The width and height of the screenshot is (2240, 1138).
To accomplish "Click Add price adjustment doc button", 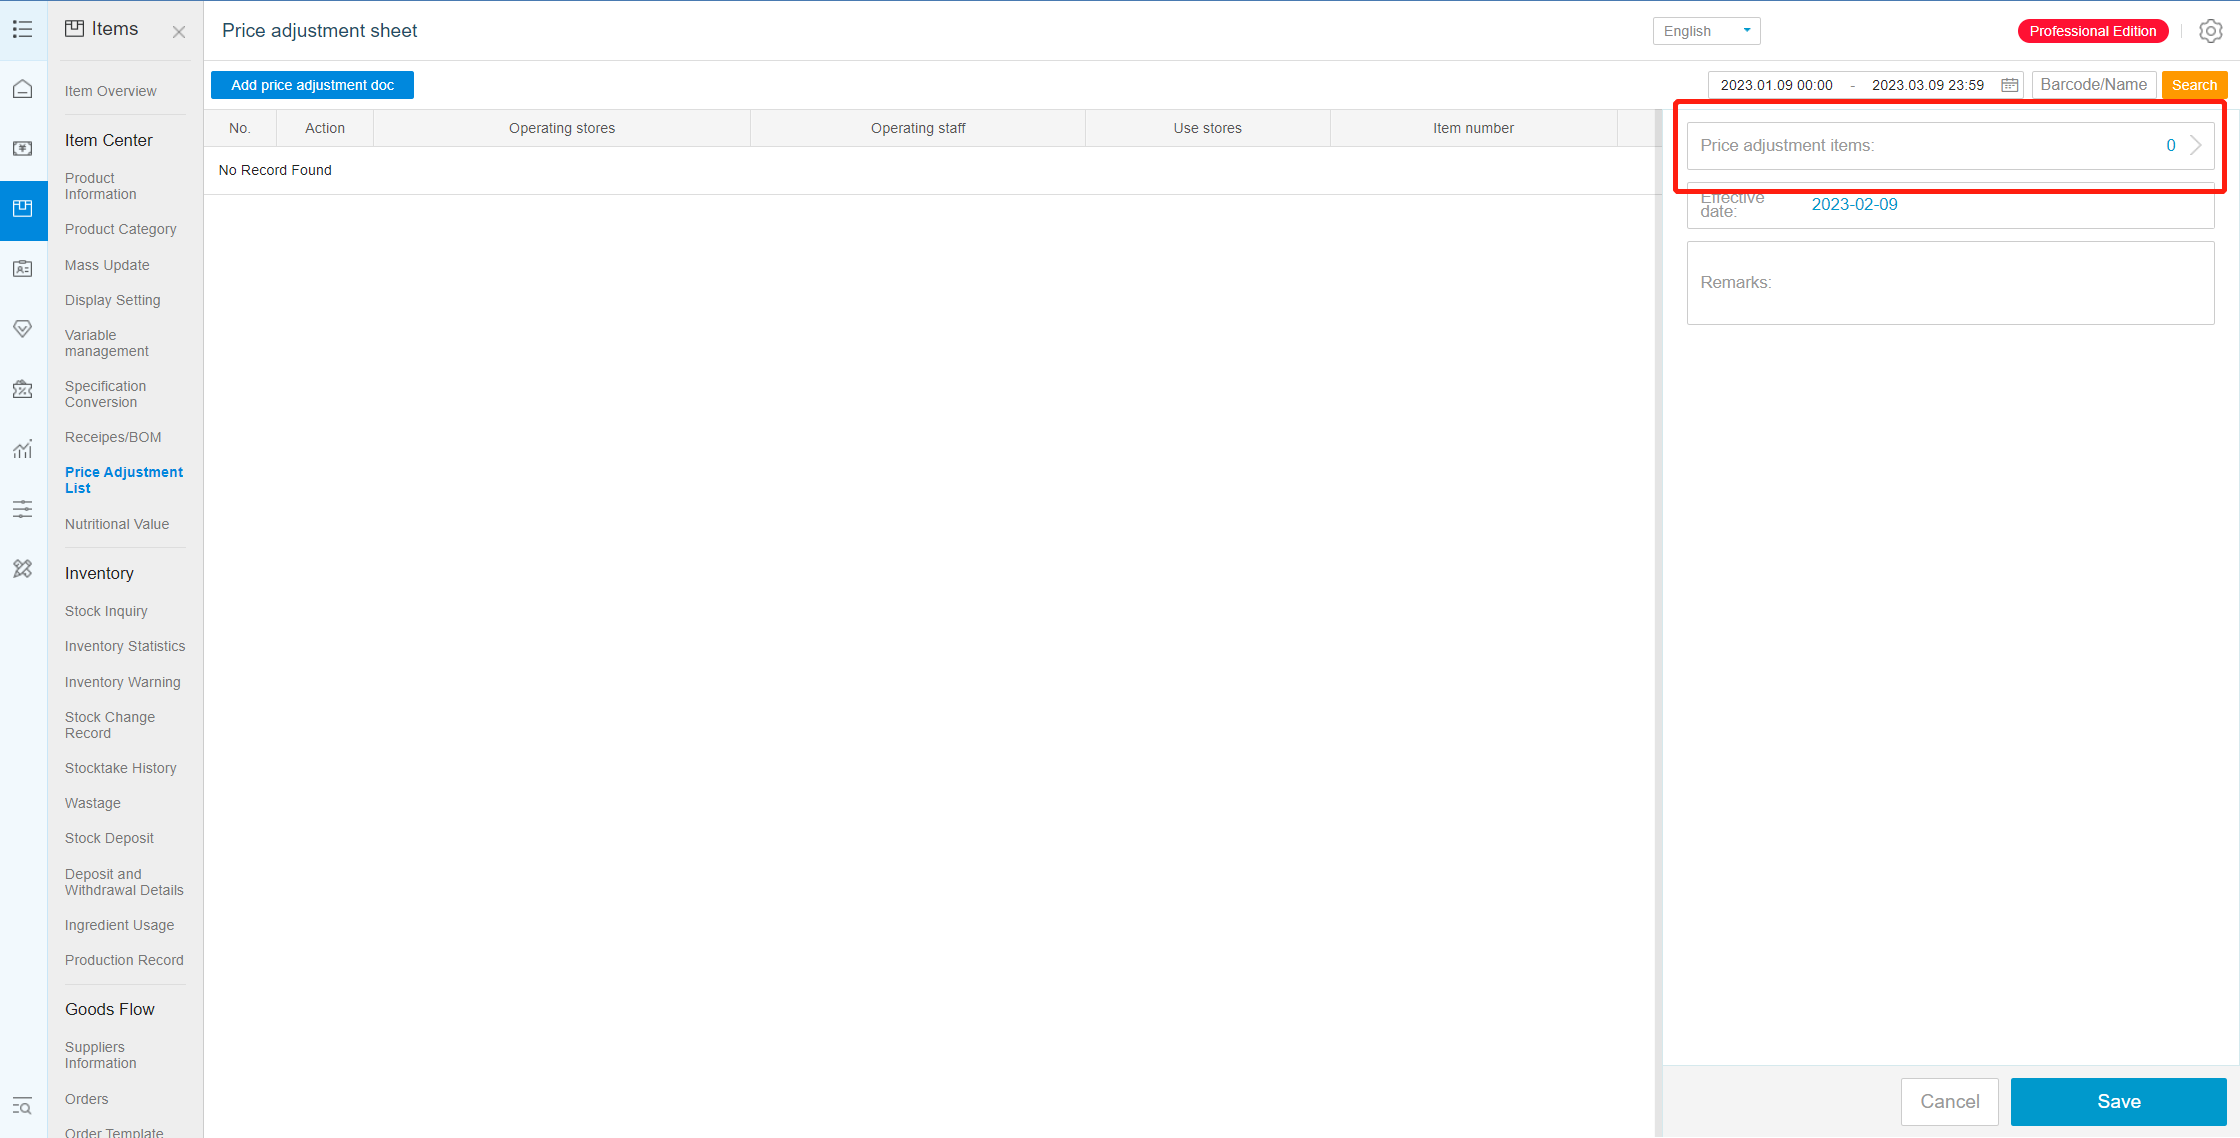I will click(x=312, y=85).
